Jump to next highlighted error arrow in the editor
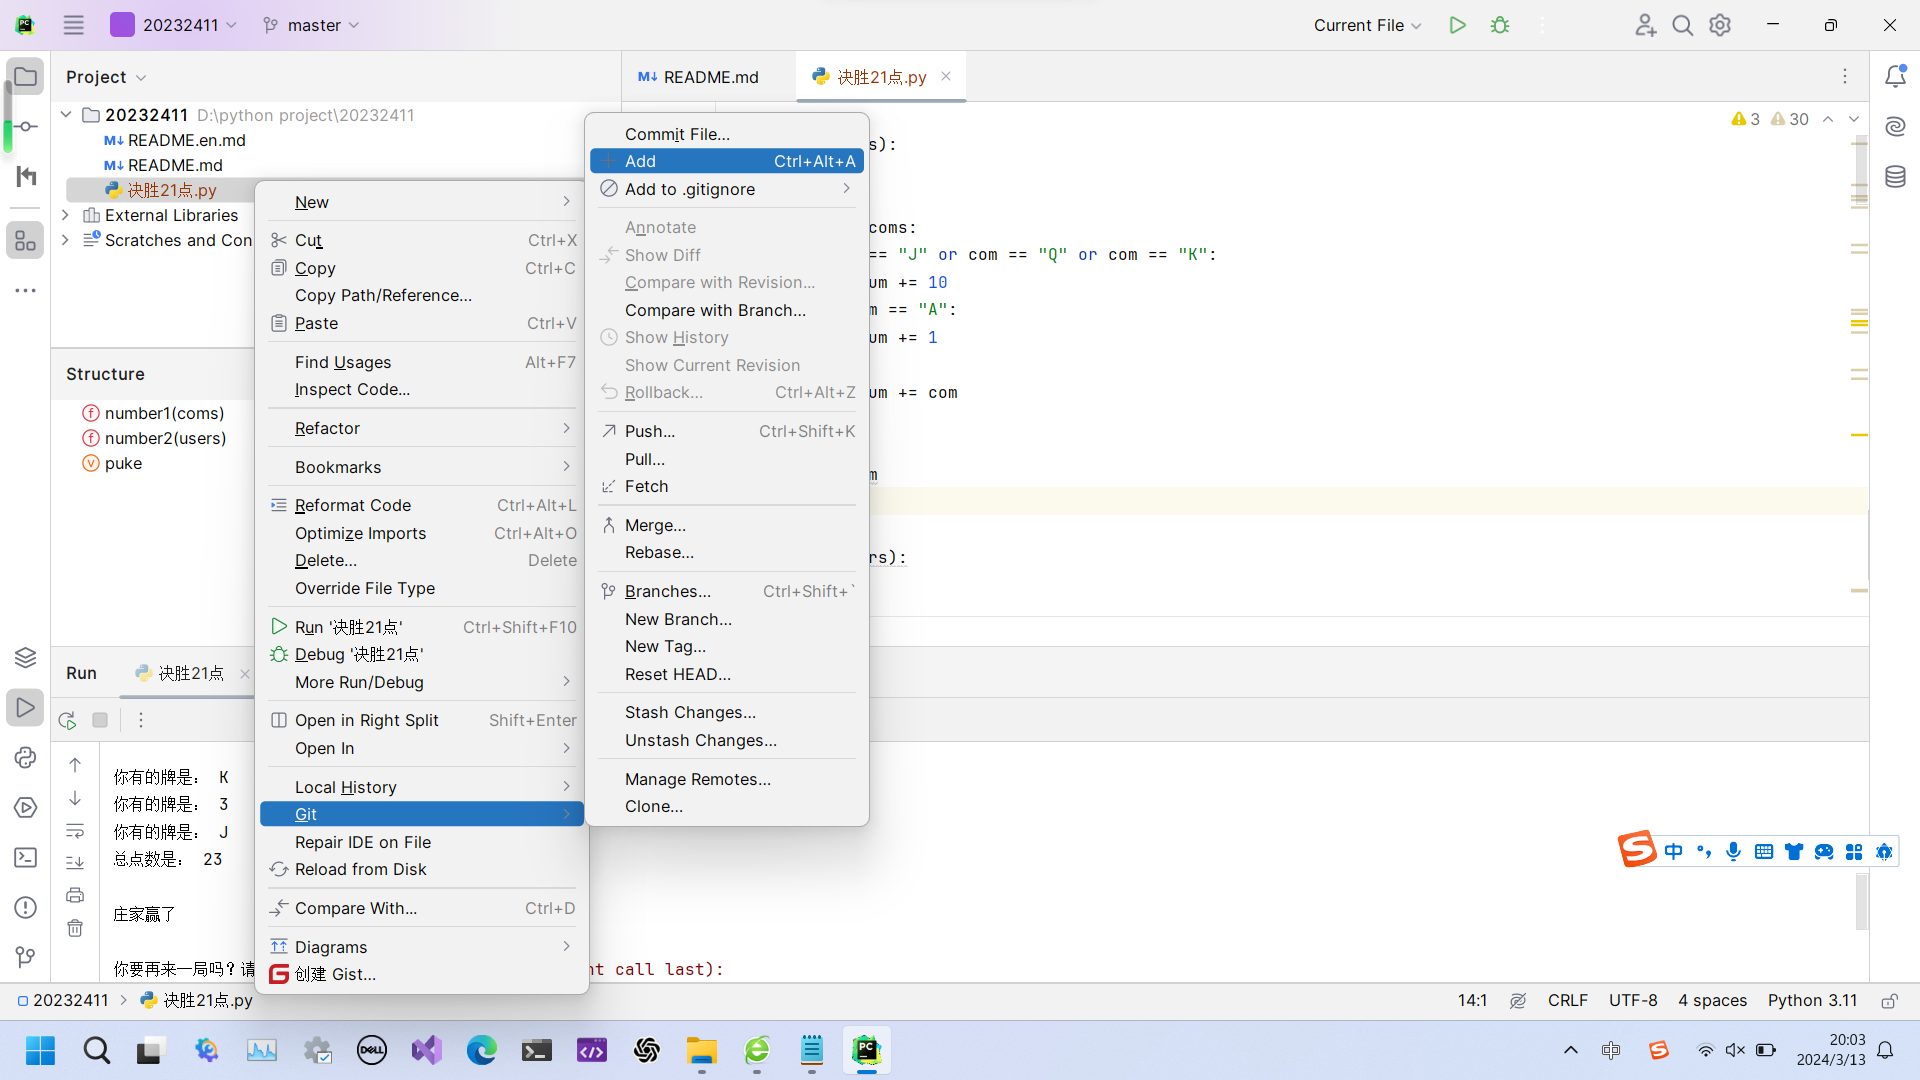Viewport: 1920px width, 1080px height. coord(1854,119)
